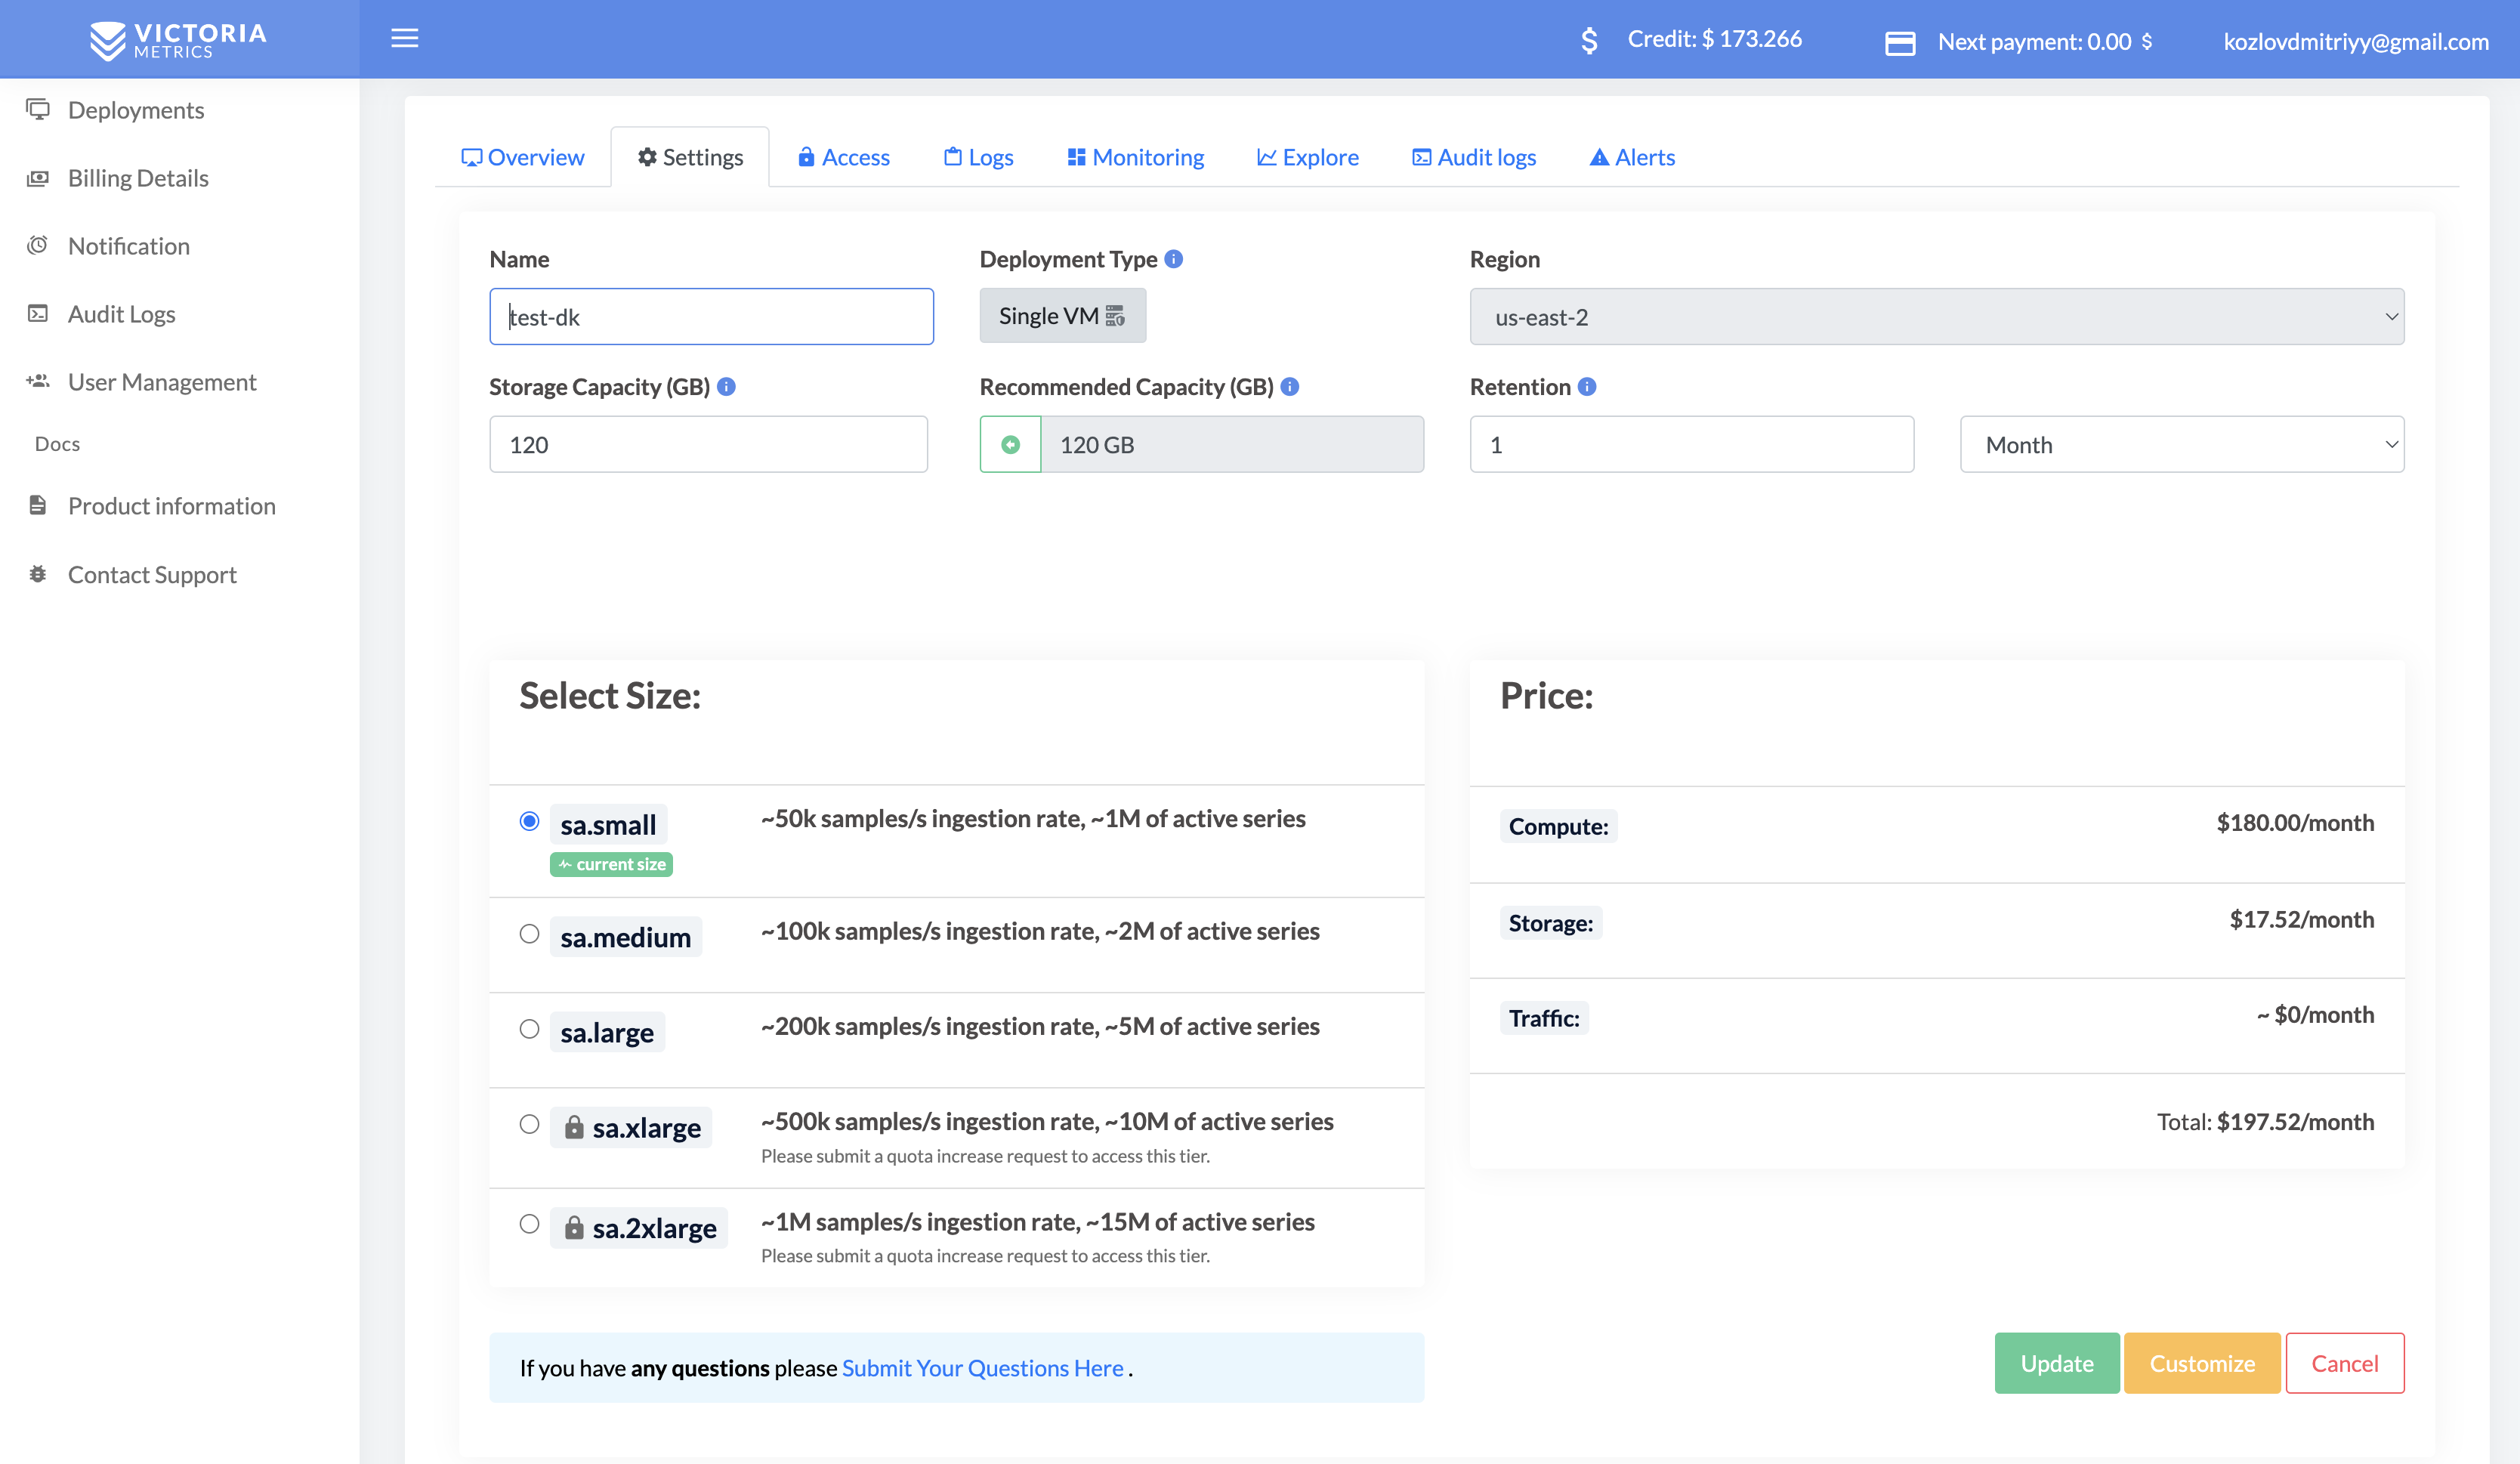
Task: Open the Region us-east-2 dropdown
Action: click(x=1937, y=317)
